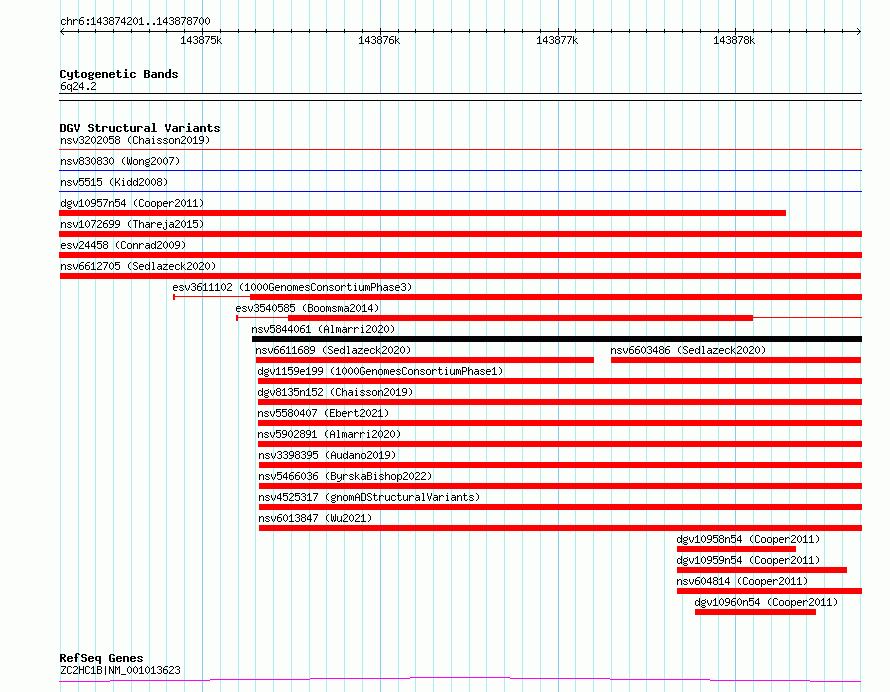Screen dimensions: 890x692
Task: Click the red bar beneath nsv6603486
Action: pos(736,360)
